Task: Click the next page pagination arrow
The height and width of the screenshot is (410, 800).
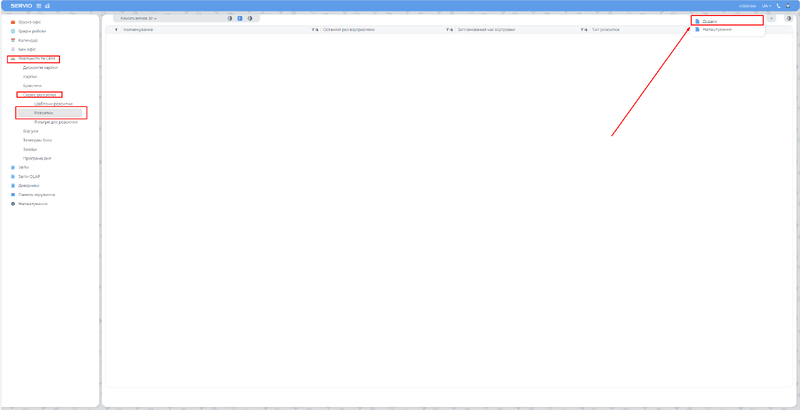Action: tap(250, 19)
